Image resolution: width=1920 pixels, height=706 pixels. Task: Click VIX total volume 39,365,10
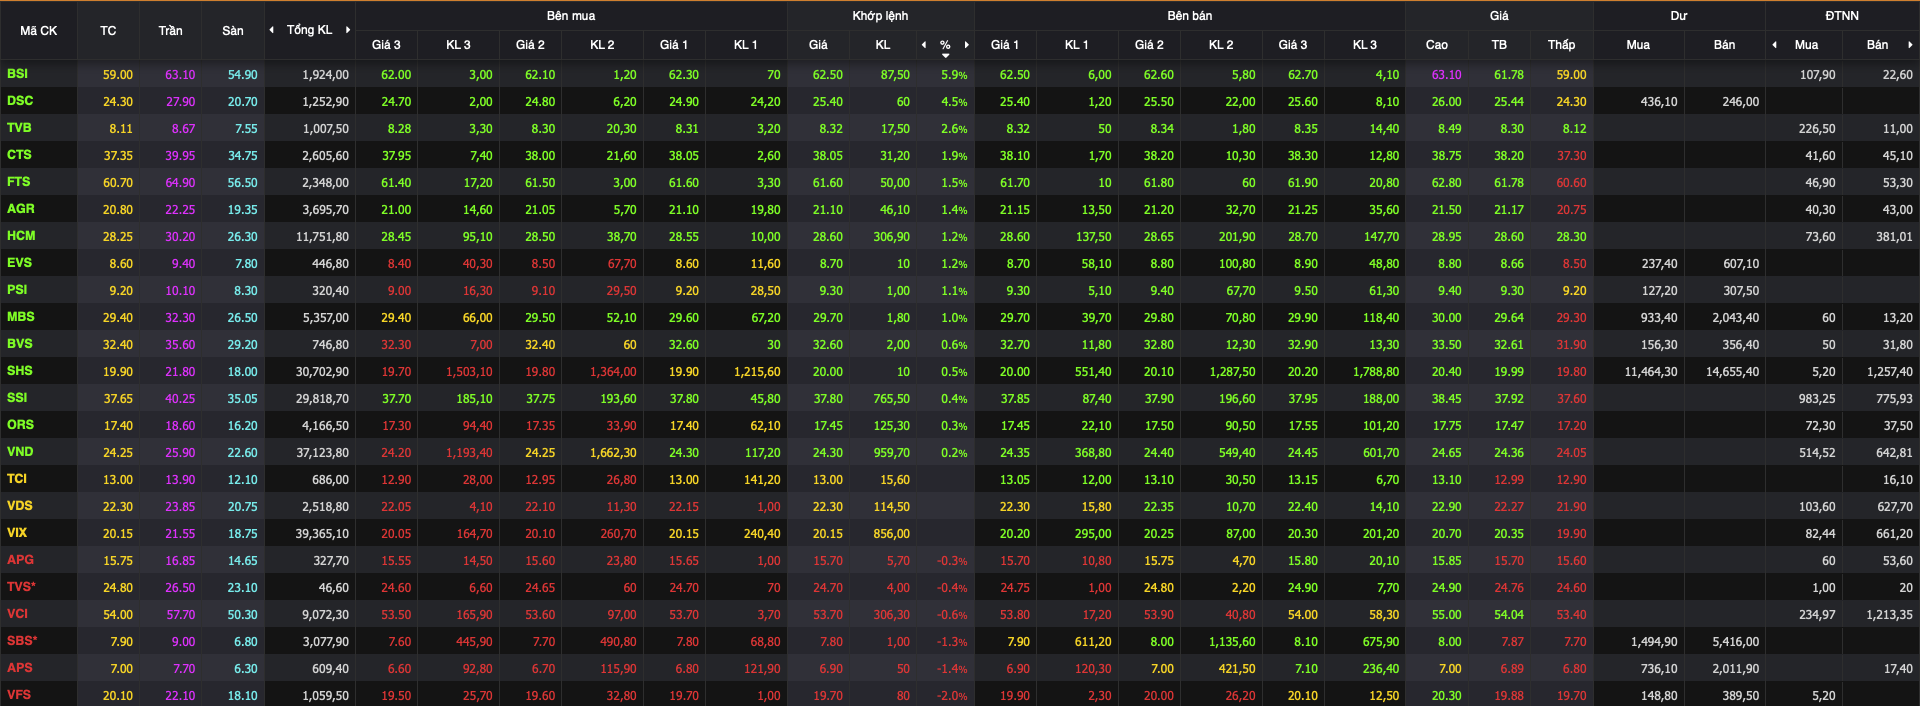tap(322, 534)
